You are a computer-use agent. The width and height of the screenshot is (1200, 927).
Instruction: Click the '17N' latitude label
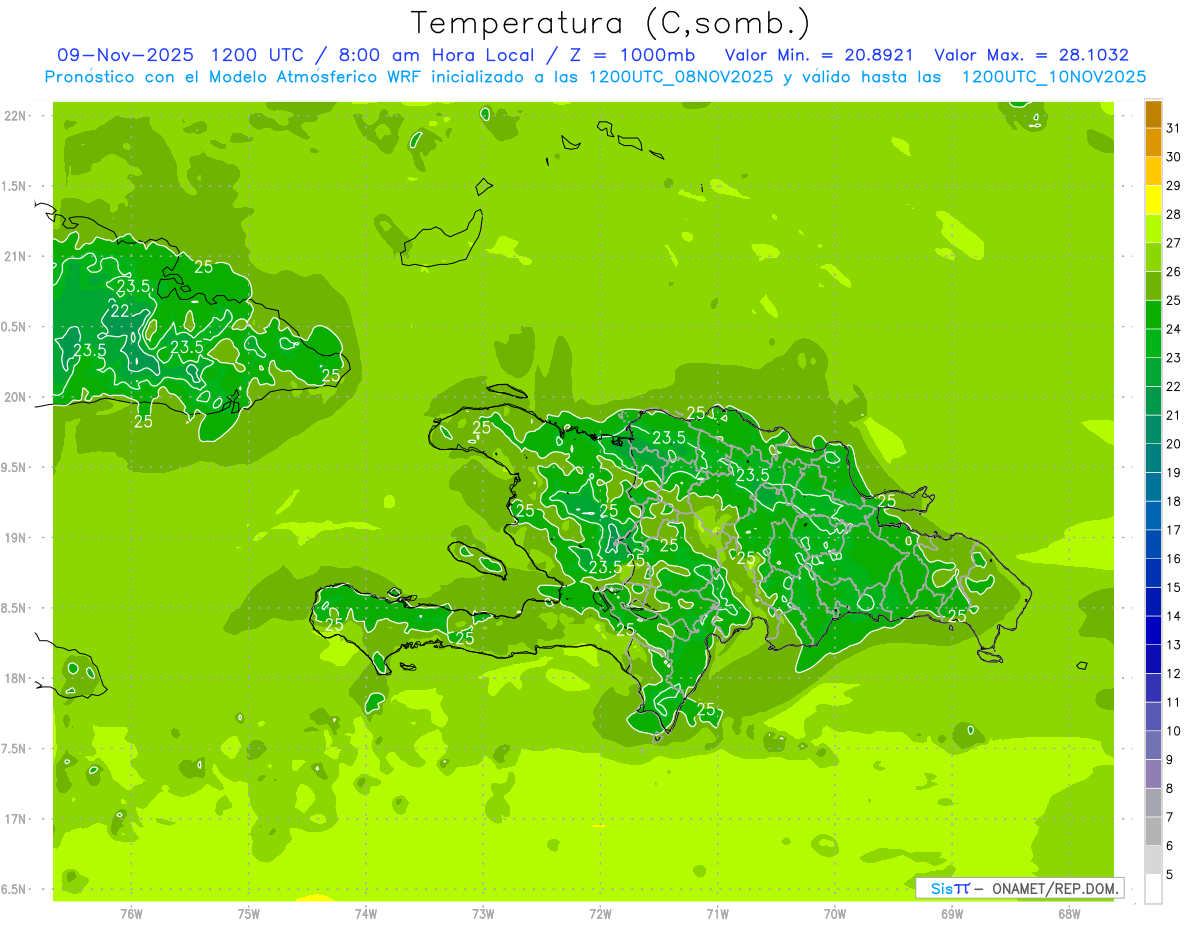pyautogui.click(x=14, y=819)
